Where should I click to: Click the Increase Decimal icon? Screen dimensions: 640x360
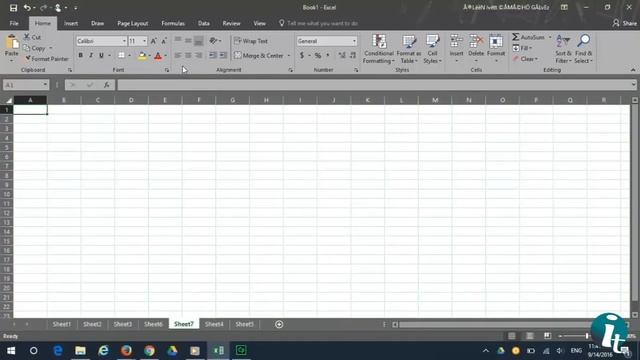click(342, 55)
